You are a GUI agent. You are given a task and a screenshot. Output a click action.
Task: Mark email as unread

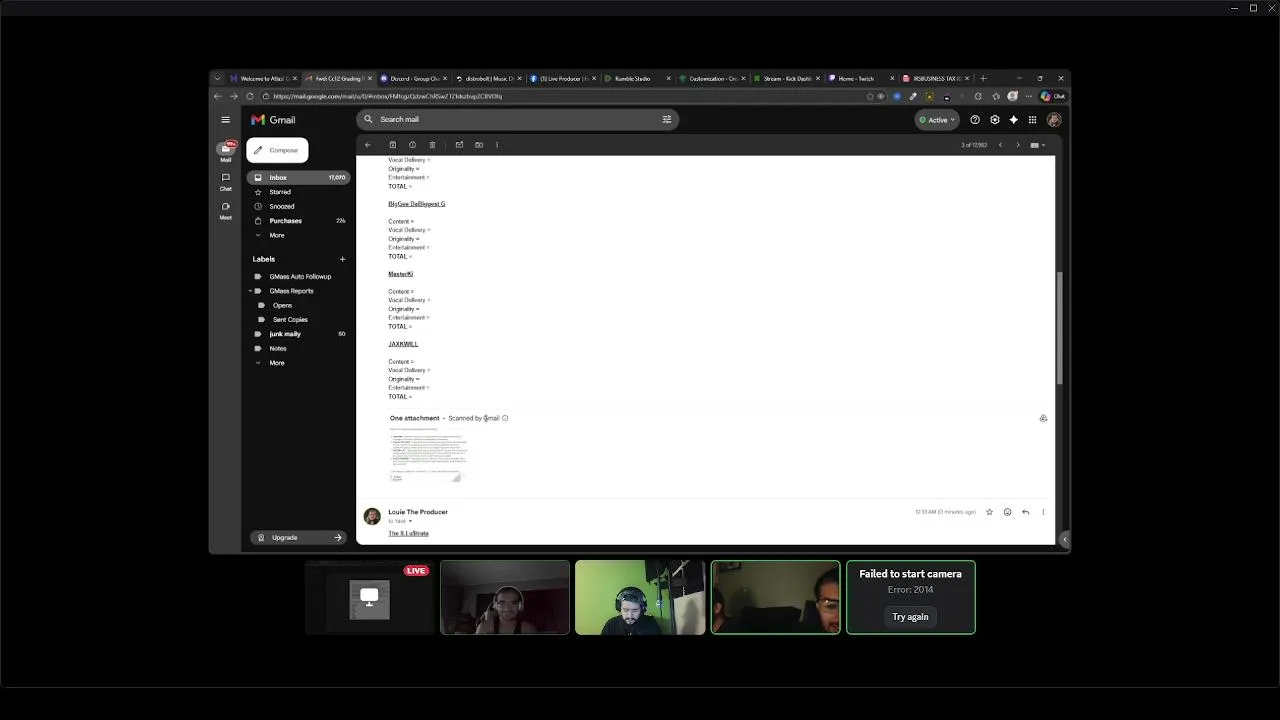click(x=459, y=145)
